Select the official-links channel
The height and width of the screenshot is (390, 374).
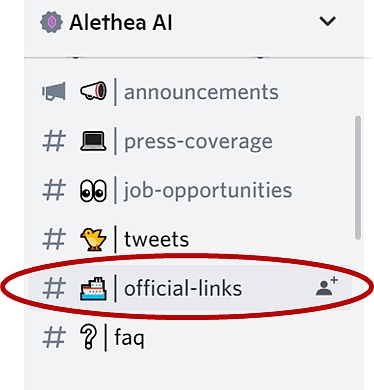[x=183, y=288]
